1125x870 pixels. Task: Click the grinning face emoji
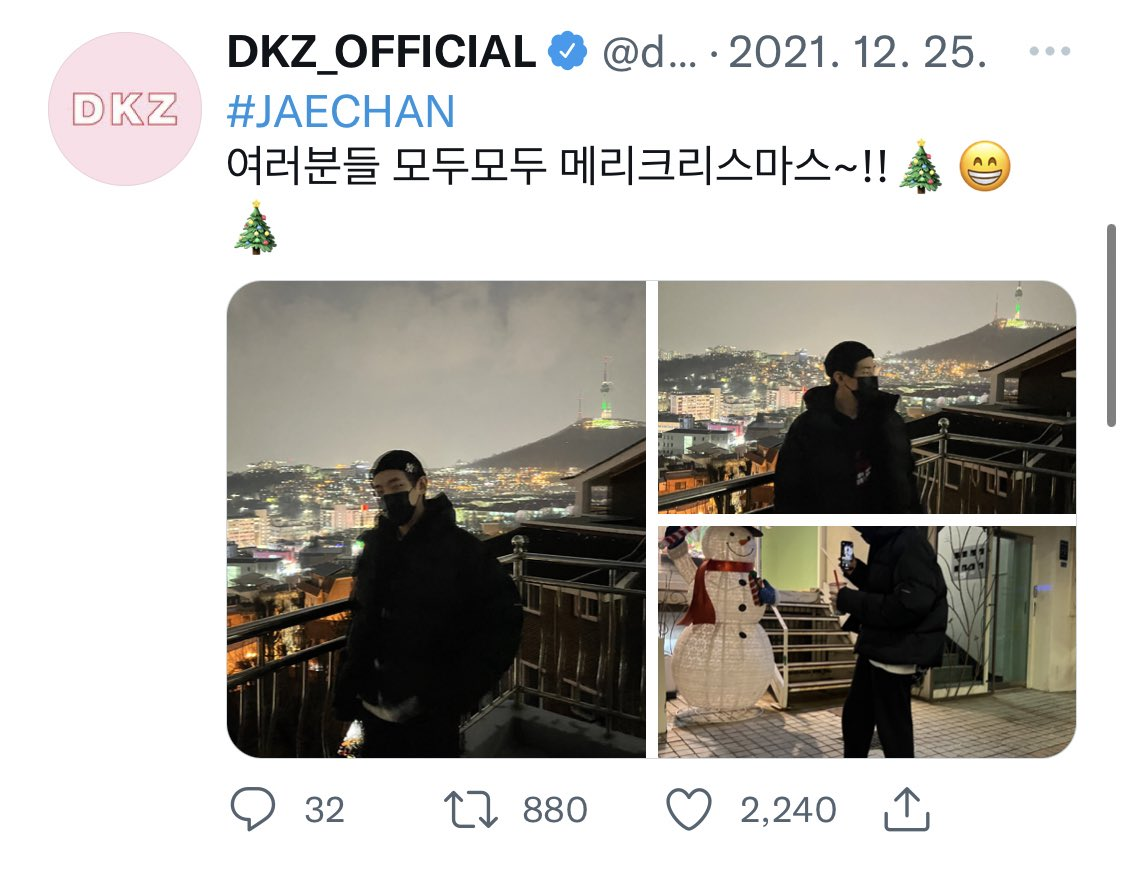click(984, 166)
